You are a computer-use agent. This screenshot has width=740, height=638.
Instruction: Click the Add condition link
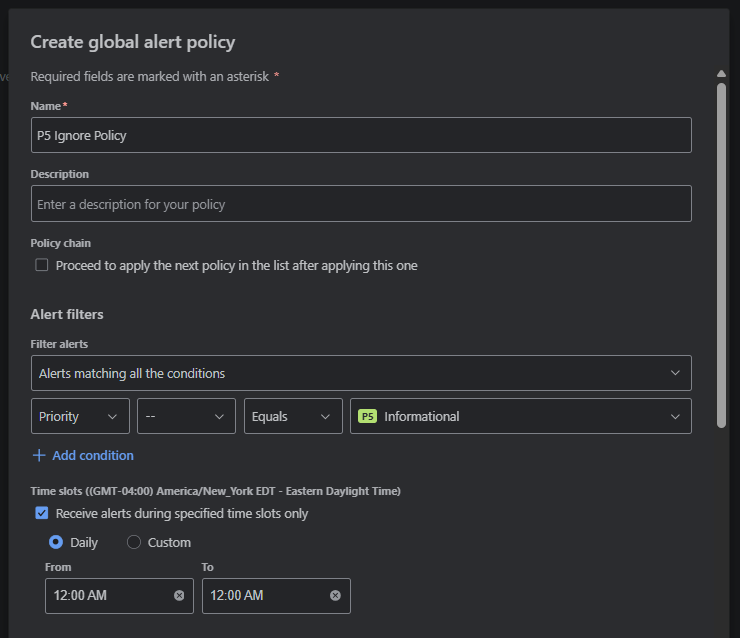92,455
